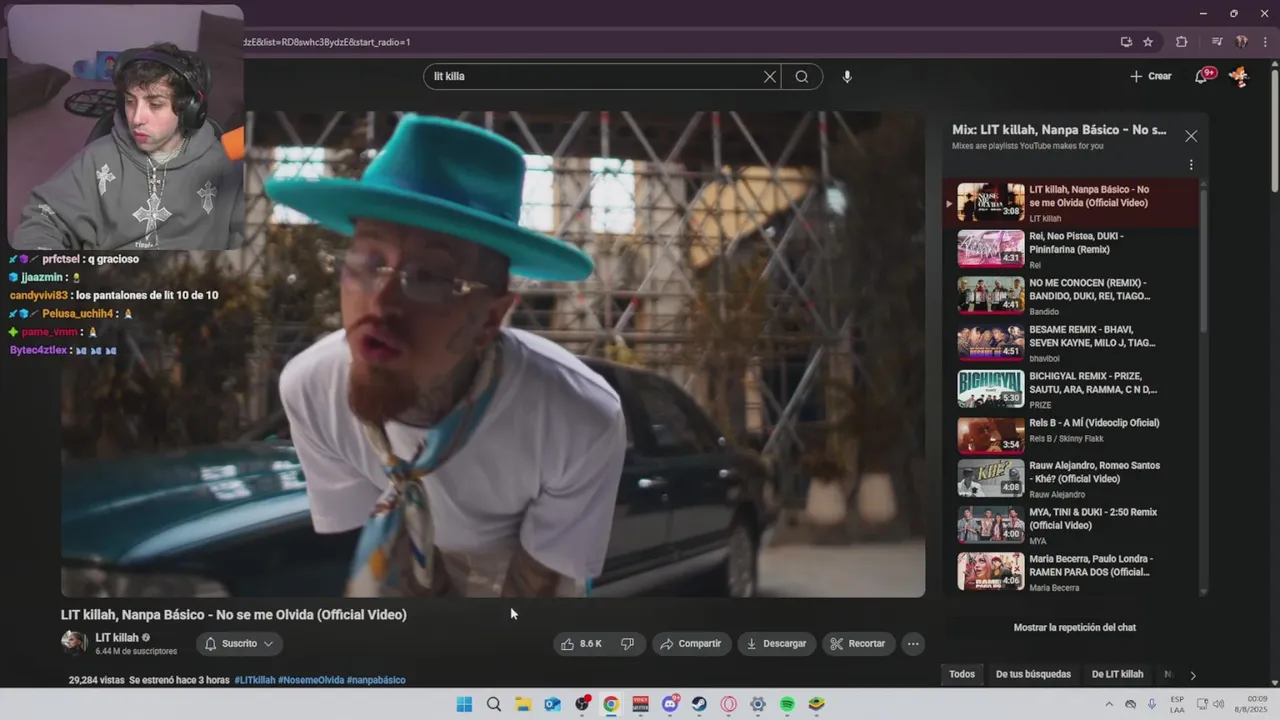
Task: Open Discord from the taskbar
Action: click(x=670, y=704)
